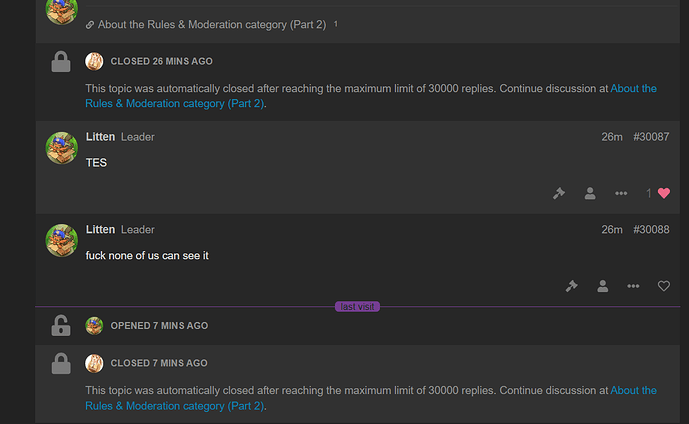Click the gavel icon on post #30088
This screenshot has width=689, height=424.
click(x=571, y=286)
